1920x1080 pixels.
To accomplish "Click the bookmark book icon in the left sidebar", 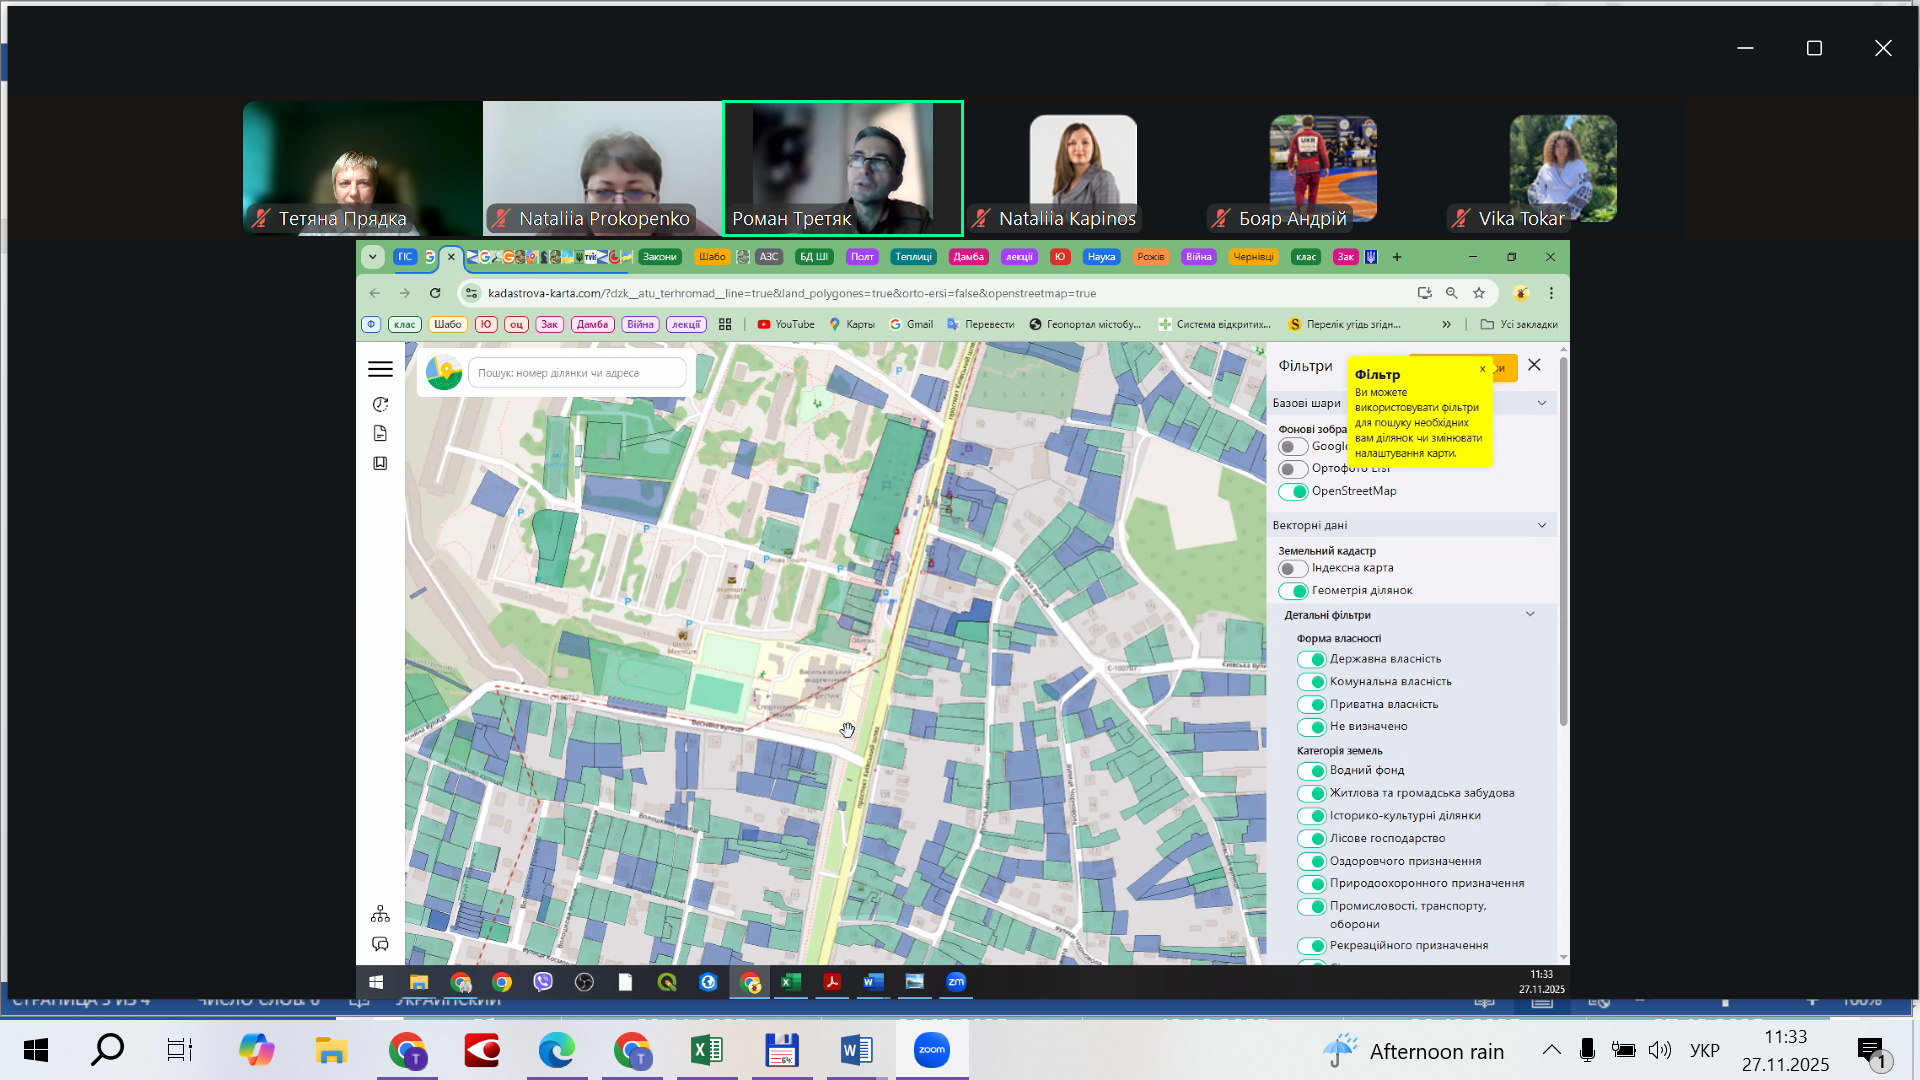I will [x=380, y=463].
